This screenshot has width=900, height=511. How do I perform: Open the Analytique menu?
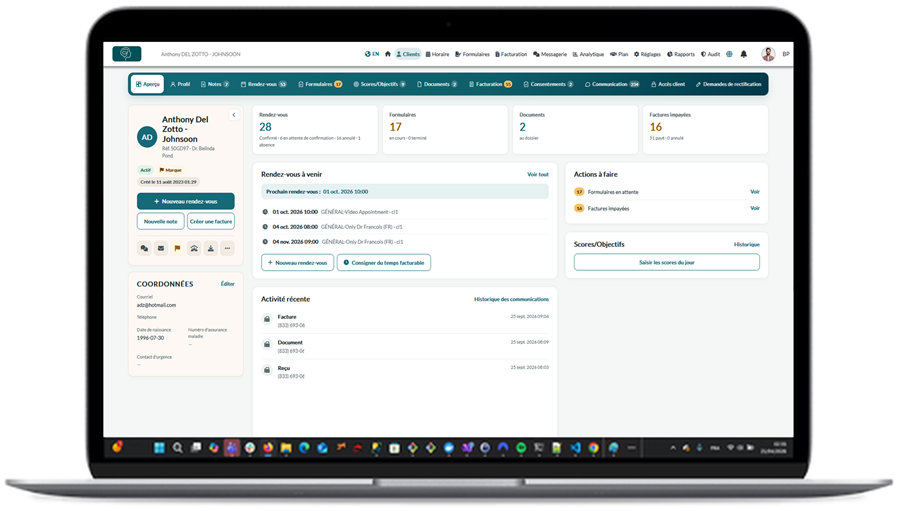588,54
